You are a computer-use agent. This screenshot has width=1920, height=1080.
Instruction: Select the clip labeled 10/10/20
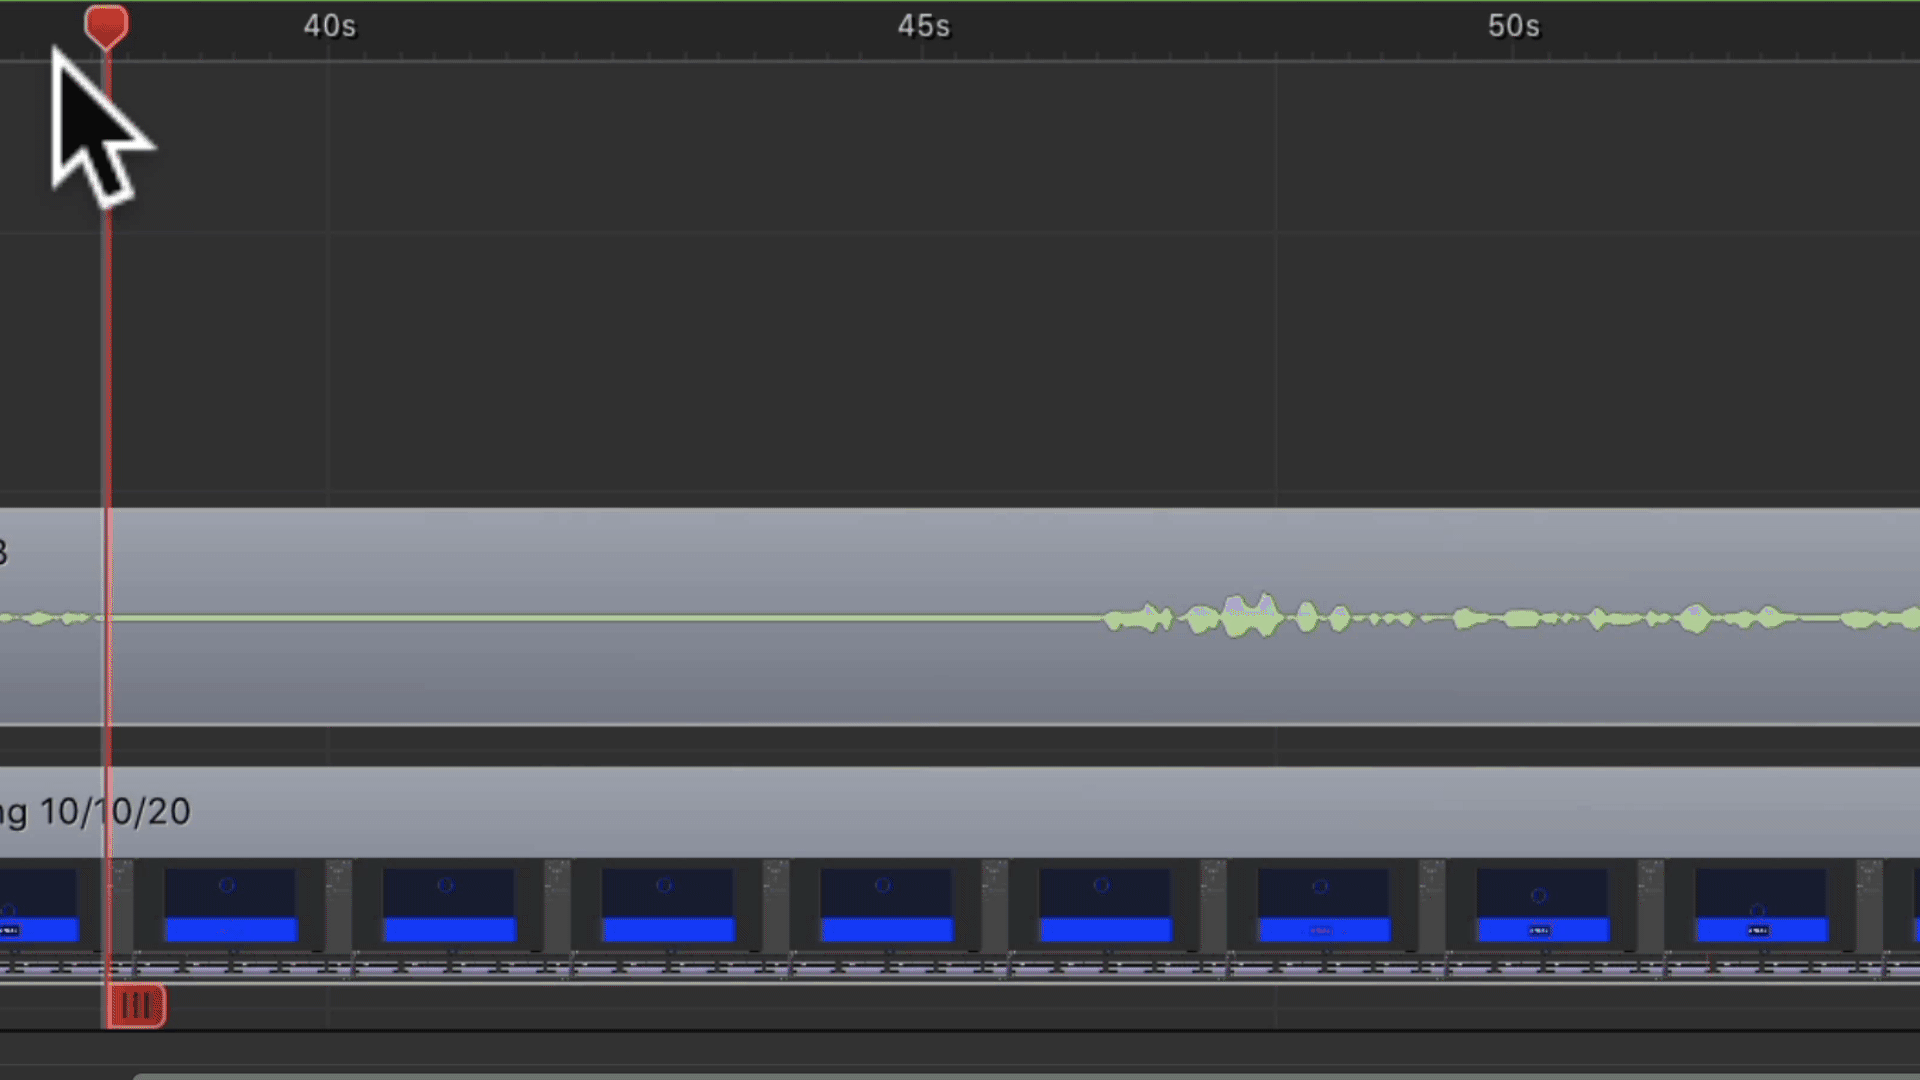pyautogui.click(x=960, y=874)
